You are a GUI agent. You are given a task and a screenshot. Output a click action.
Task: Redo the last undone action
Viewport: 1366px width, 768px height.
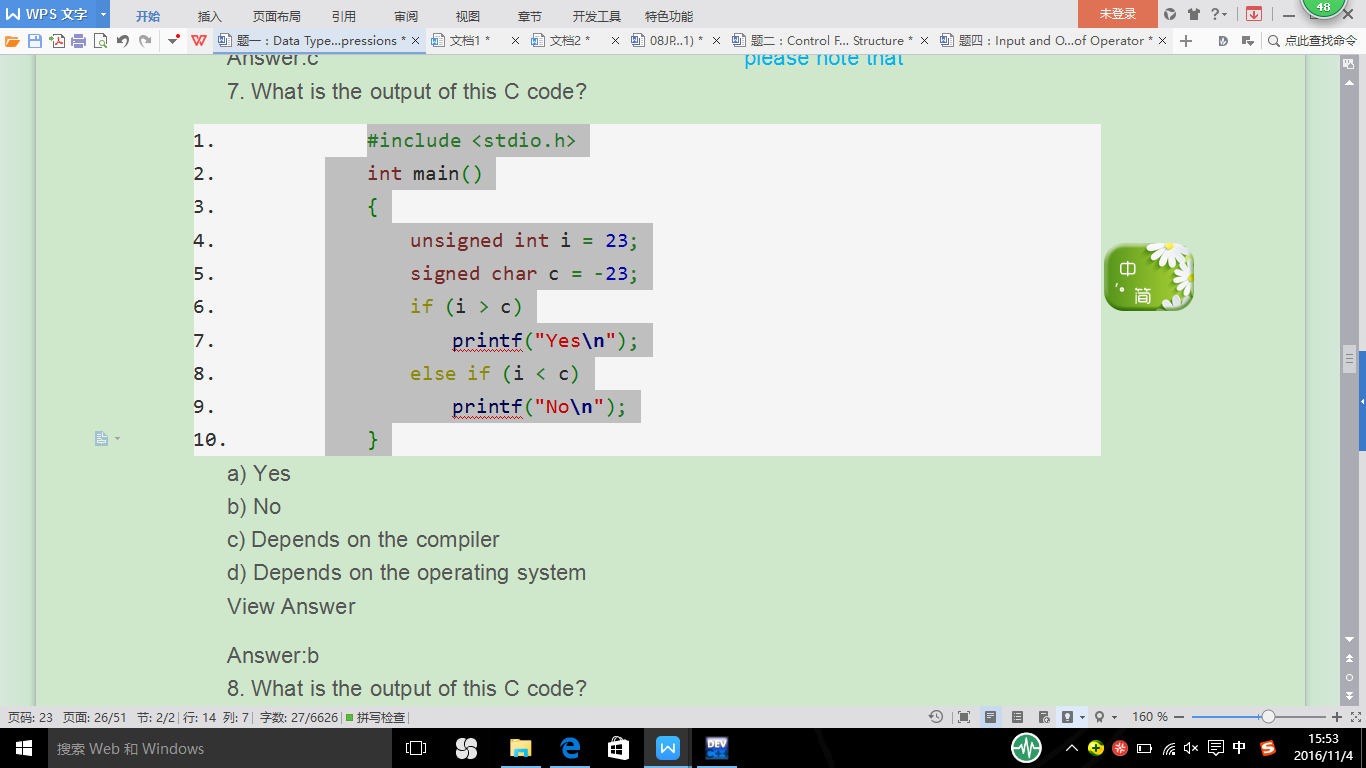click(145, 41)
